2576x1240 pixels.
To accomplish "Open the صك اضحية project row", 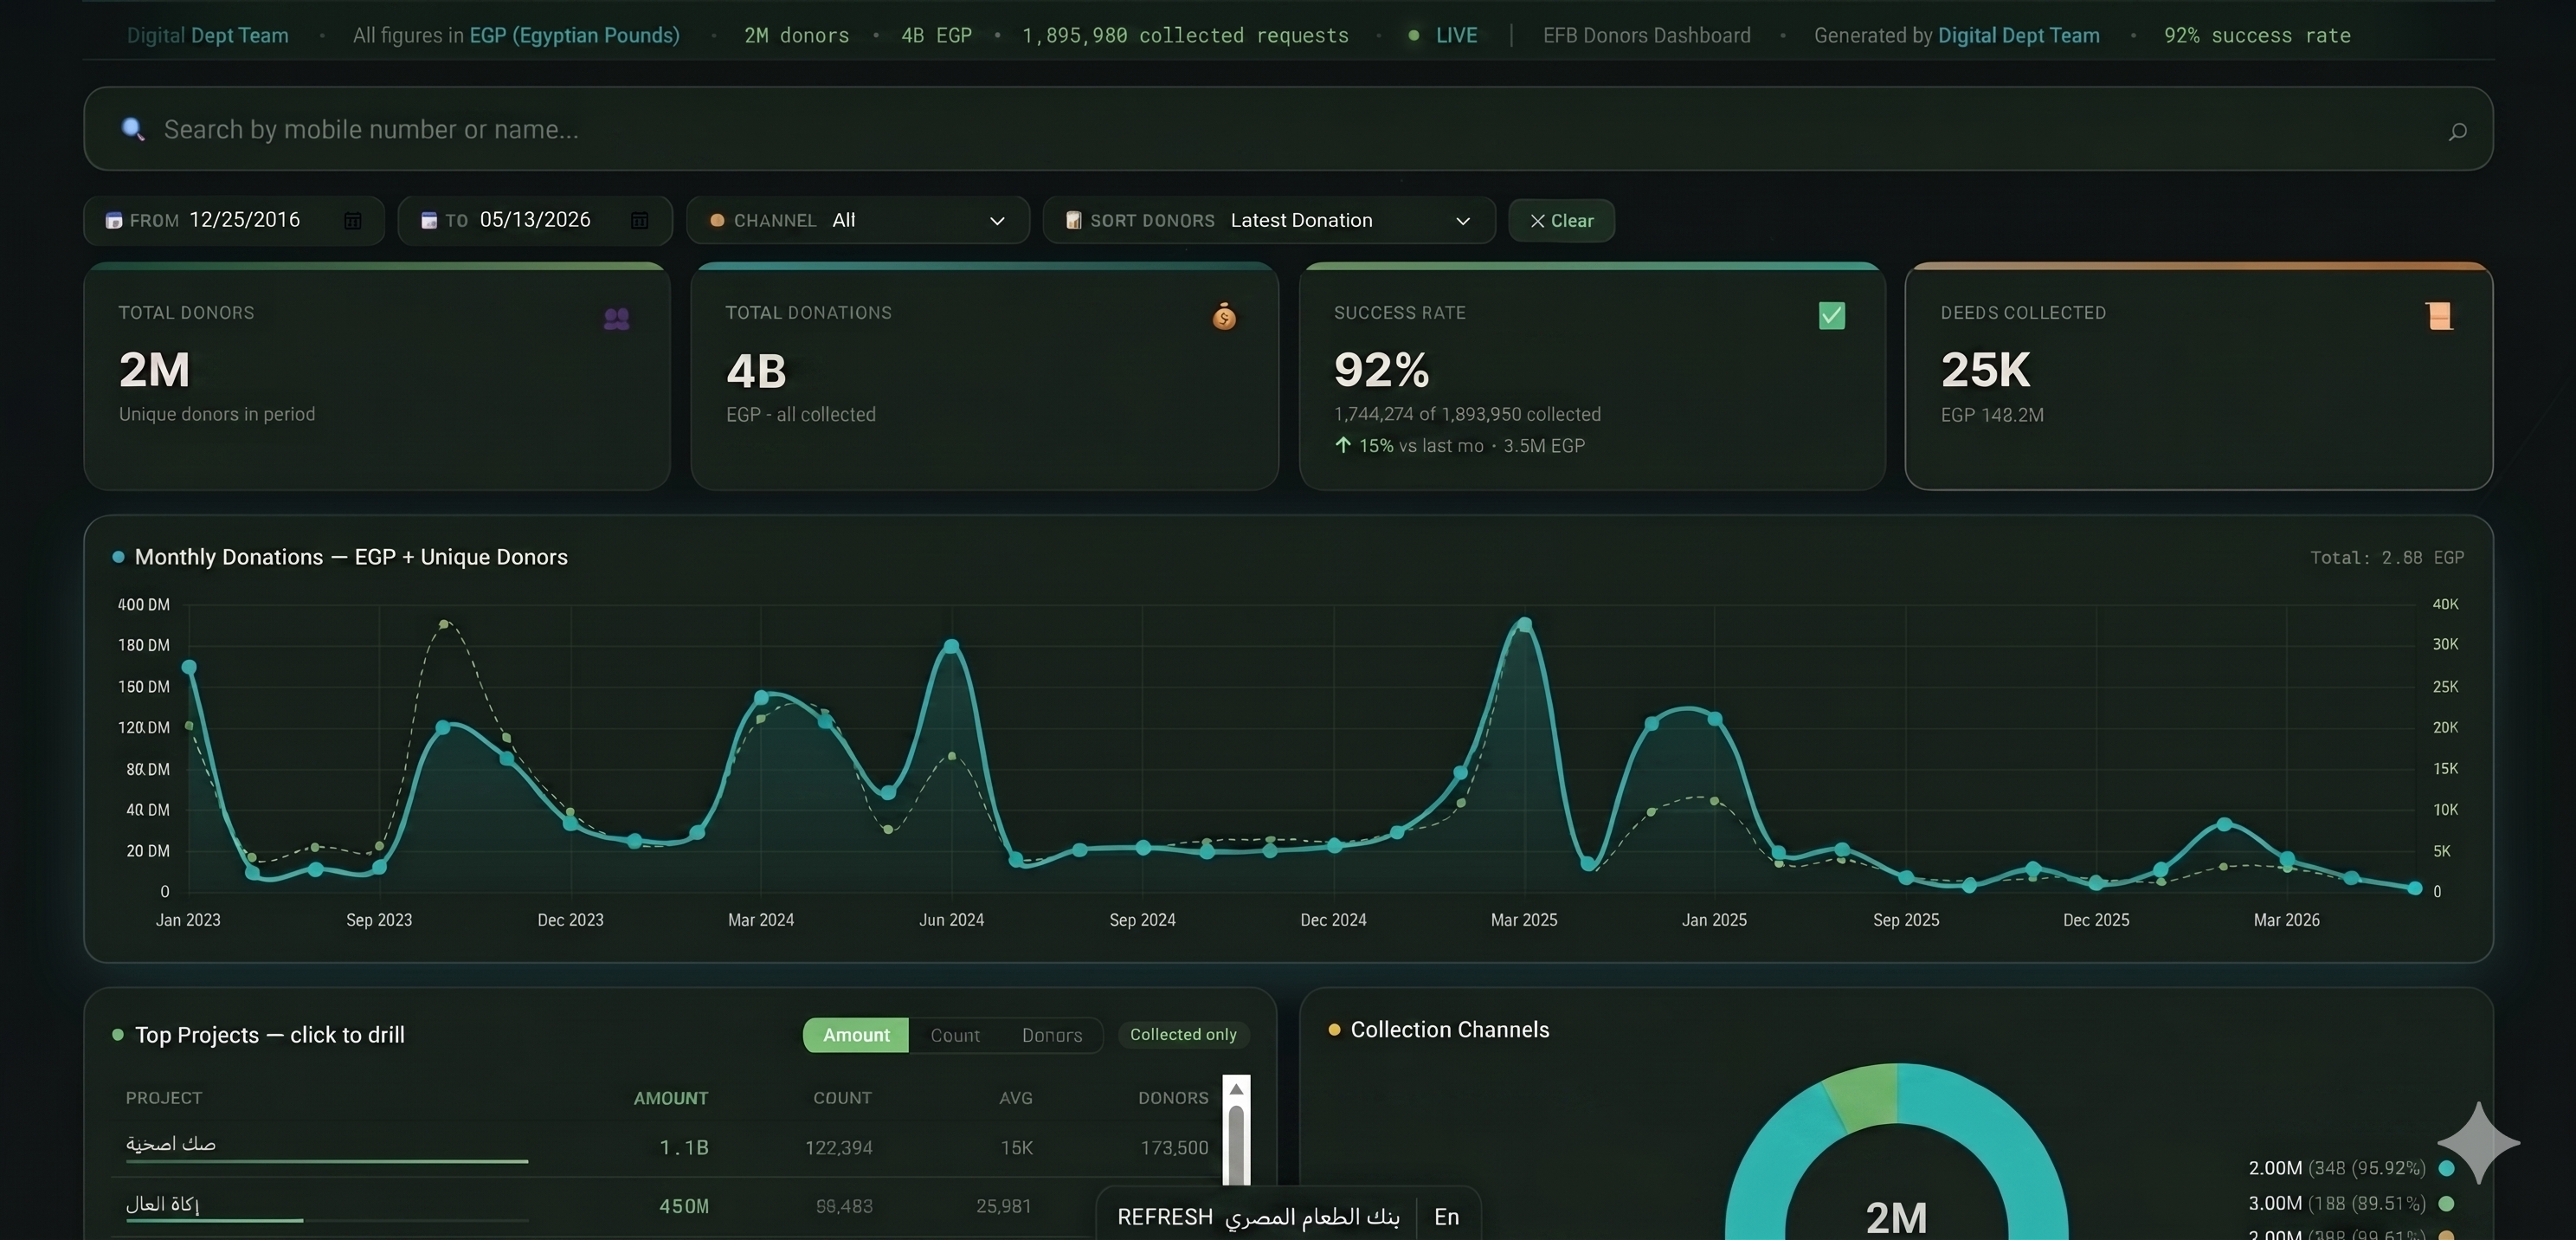I will (667, 1147).
